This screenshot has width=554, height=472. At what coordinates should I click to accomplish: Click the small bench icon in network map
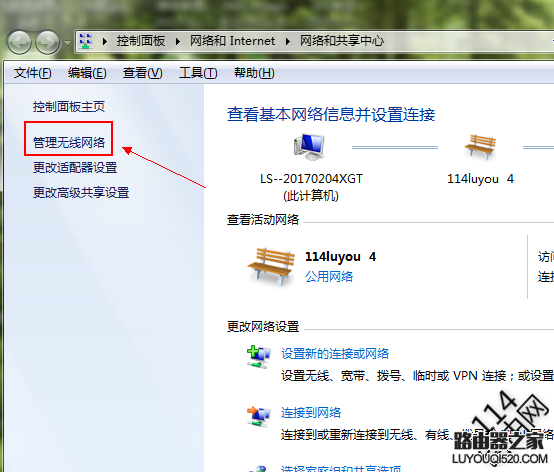(480, 147)
